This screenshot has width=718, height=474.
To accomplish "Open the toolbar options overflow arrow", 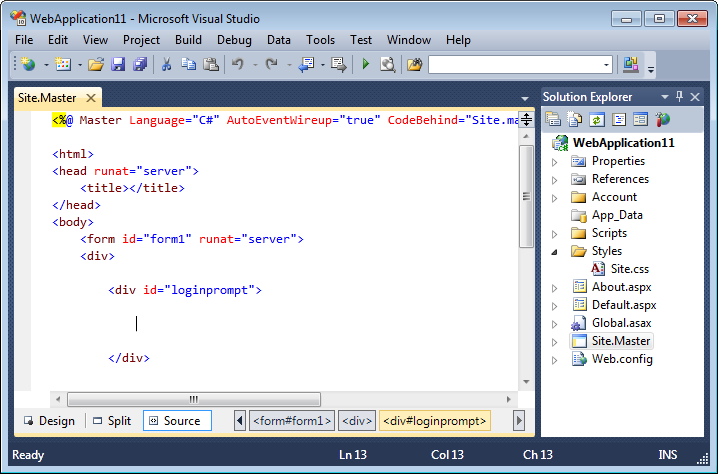I will tap(651, 69).
